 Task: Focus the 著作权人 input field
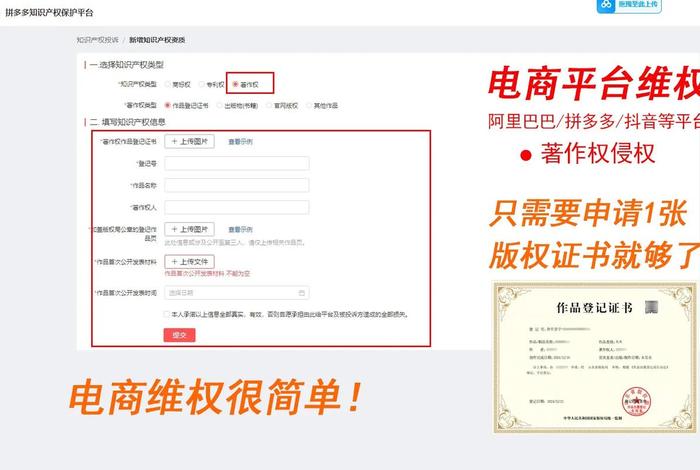pos(237,207)
